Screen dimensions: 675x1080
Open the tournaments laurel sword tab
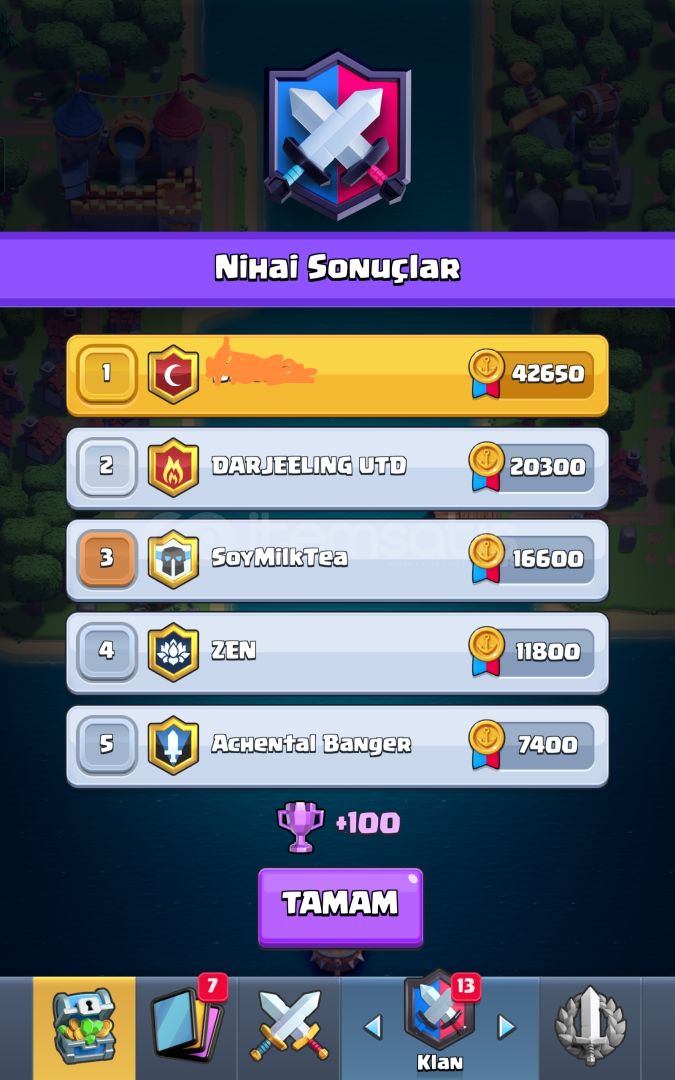pyautogui.click(x=590, y=1028)
